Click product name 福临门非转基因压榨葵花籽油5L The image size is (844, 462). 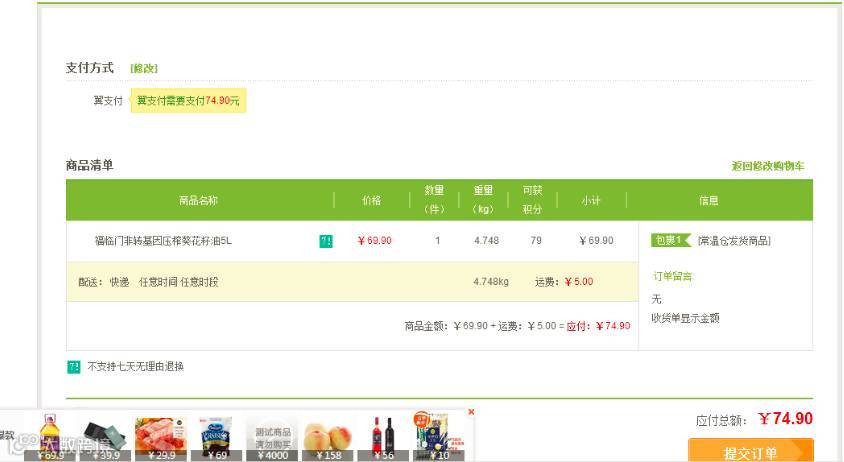163,241
